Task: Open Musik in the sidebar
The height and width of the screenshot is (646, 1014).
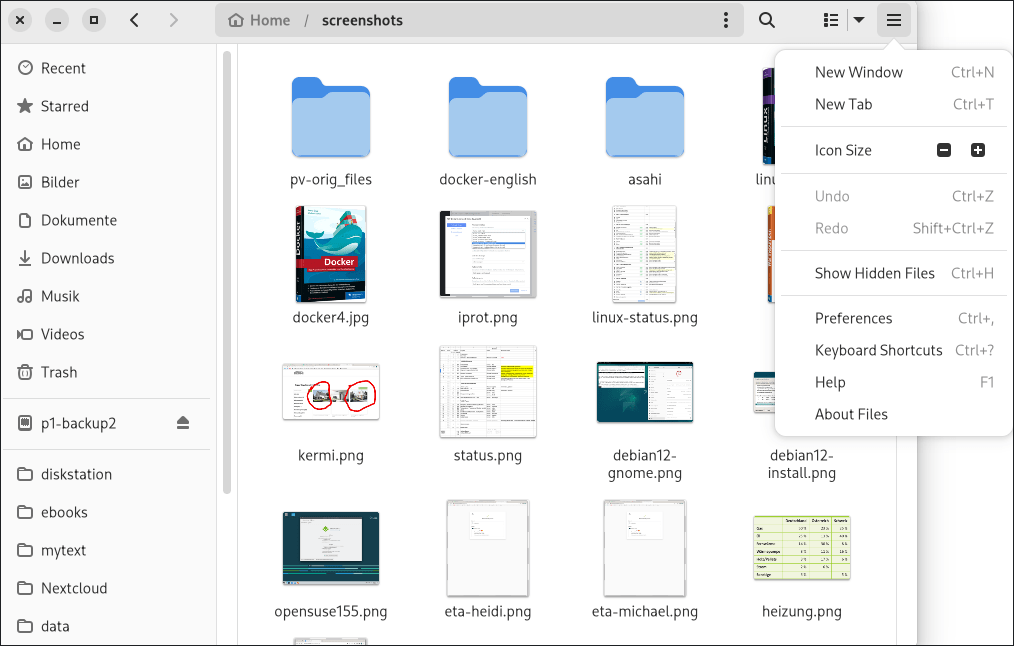Action: pos(109,296)
